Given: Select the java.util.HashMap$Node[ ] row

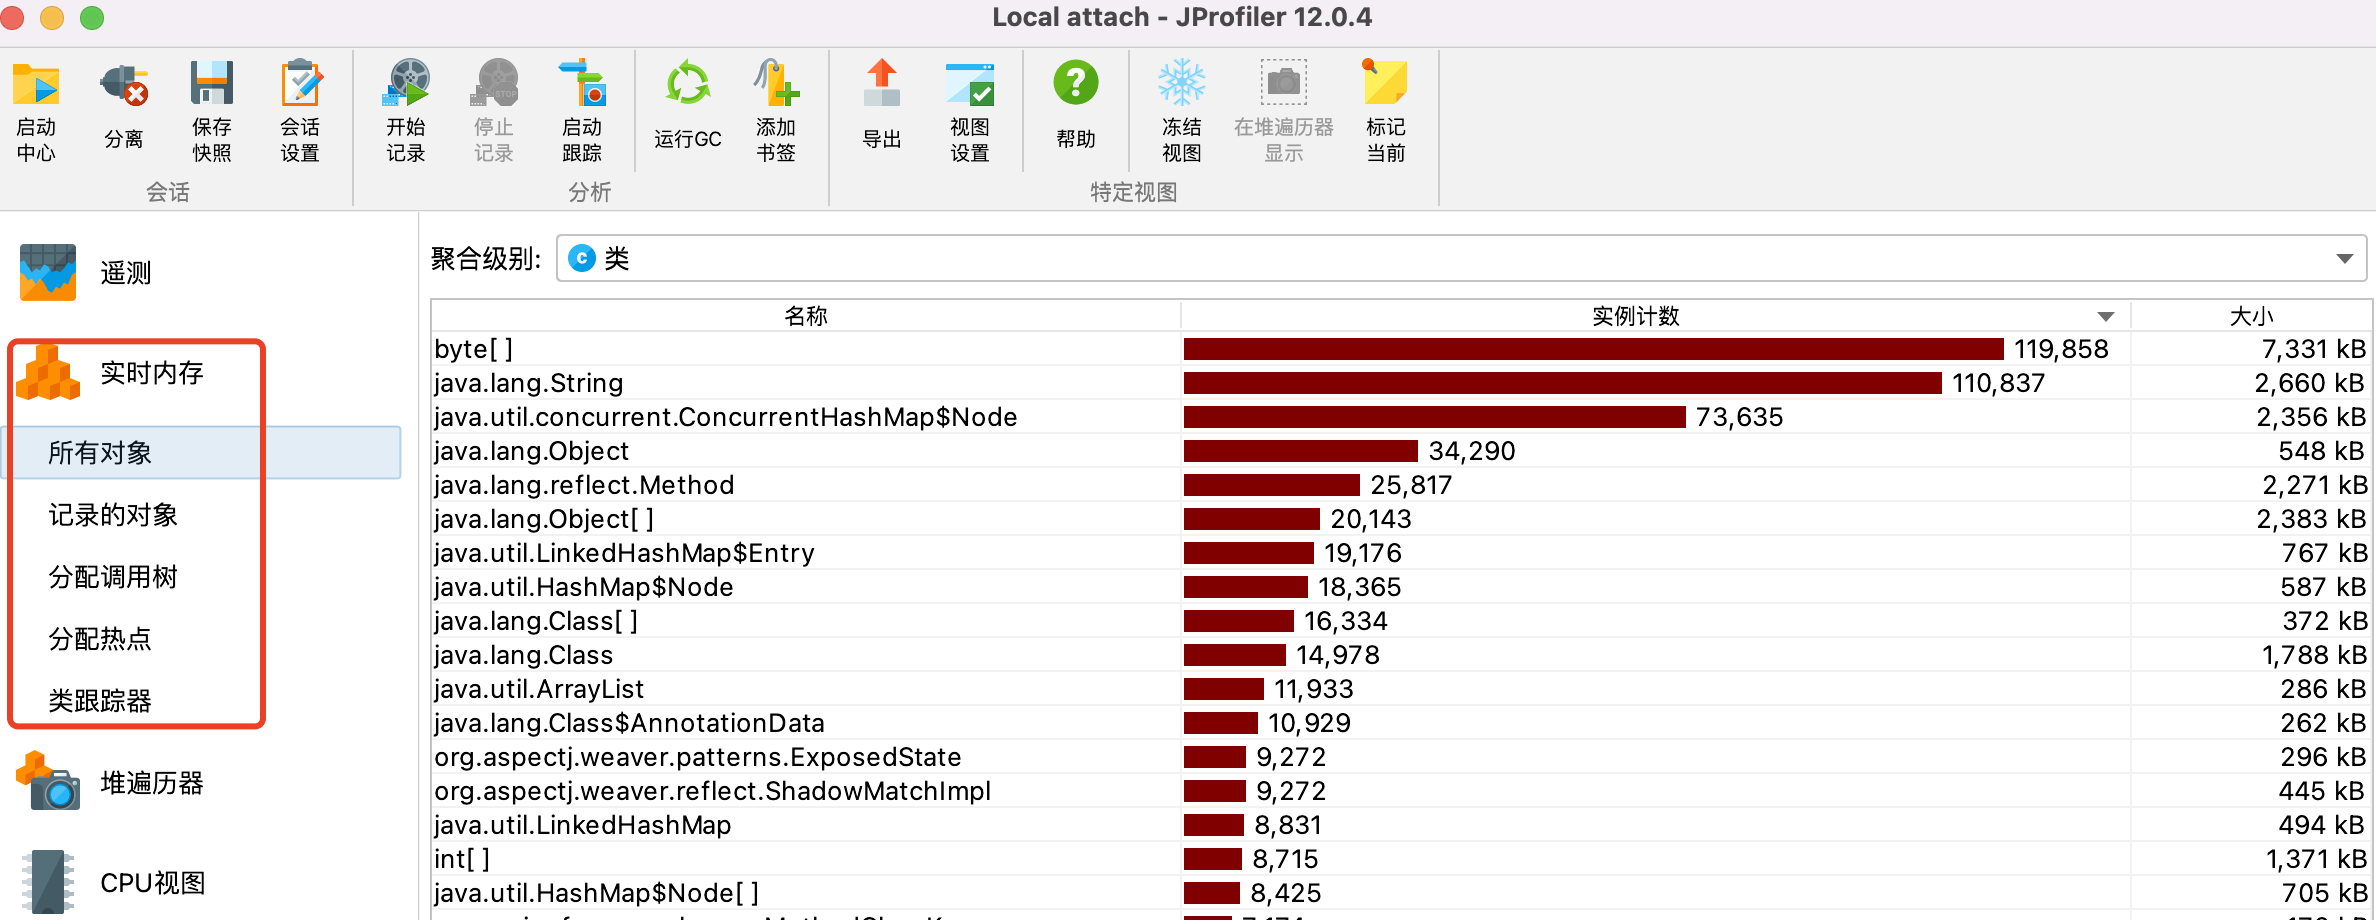Looking at the screenshot, I should 1401,893.
